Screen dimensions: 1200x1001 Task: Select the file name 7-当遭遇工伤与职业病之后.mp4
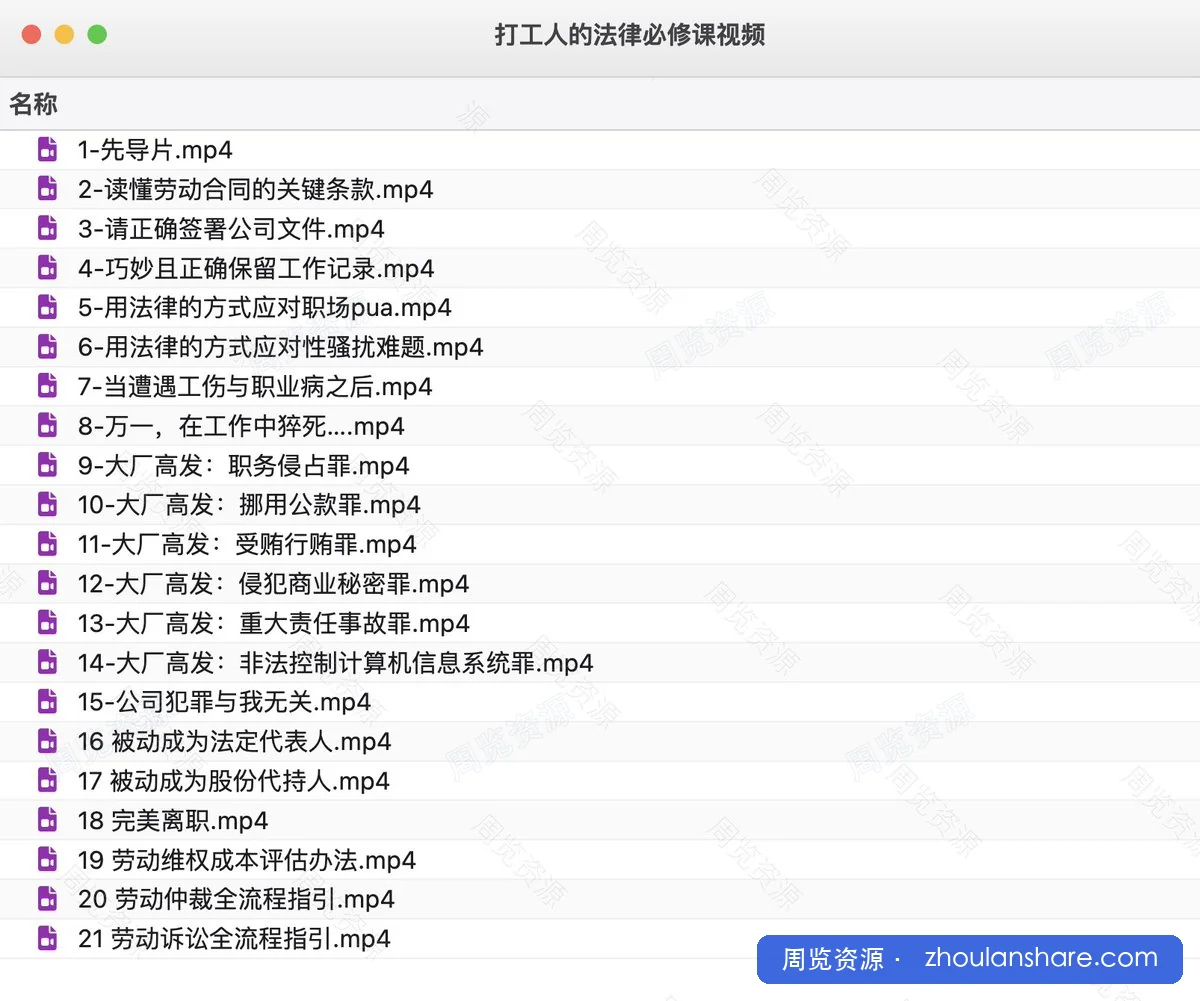[255, 387]
